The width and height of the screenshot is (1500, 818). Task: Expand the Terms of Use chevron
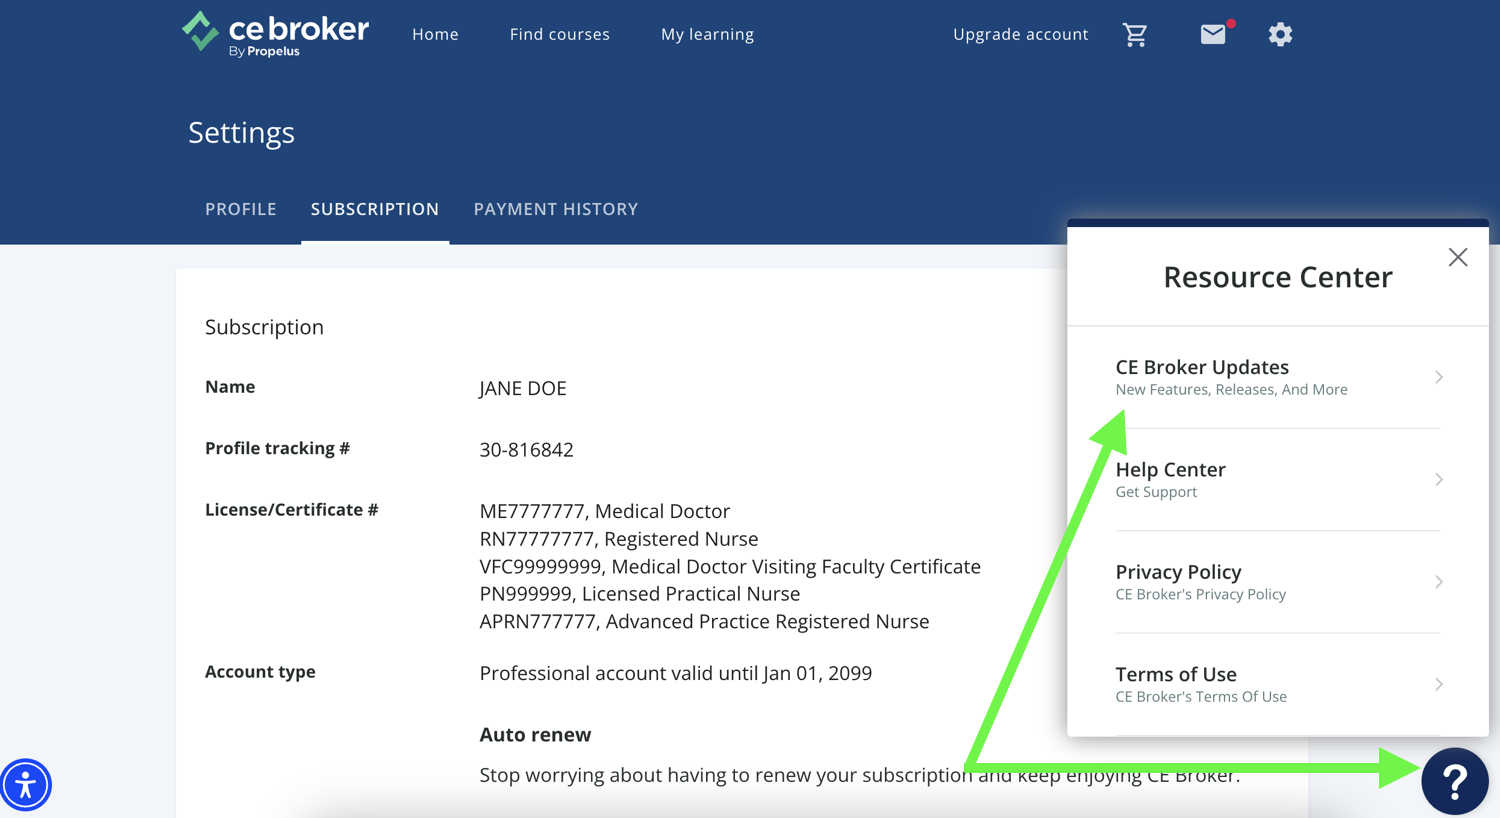1439,684
